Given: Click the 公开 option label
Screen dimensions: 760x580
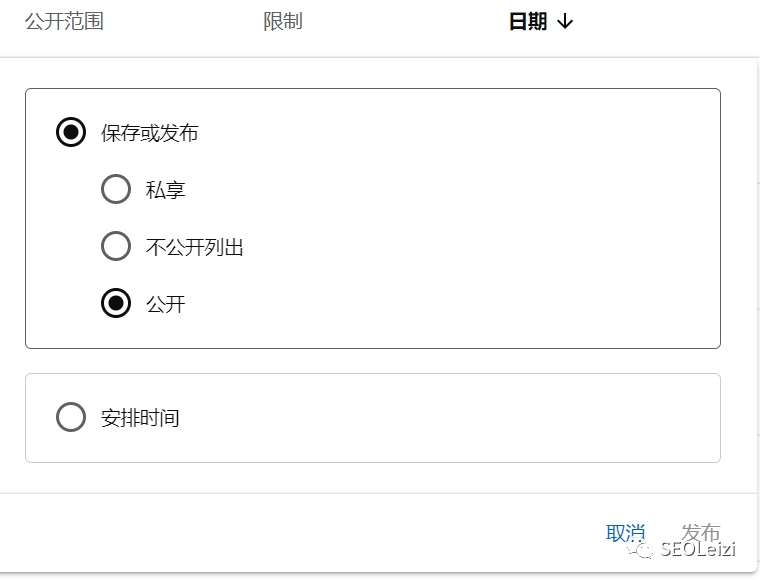Looking at the screenshot, I should click(x=166, y=304).
